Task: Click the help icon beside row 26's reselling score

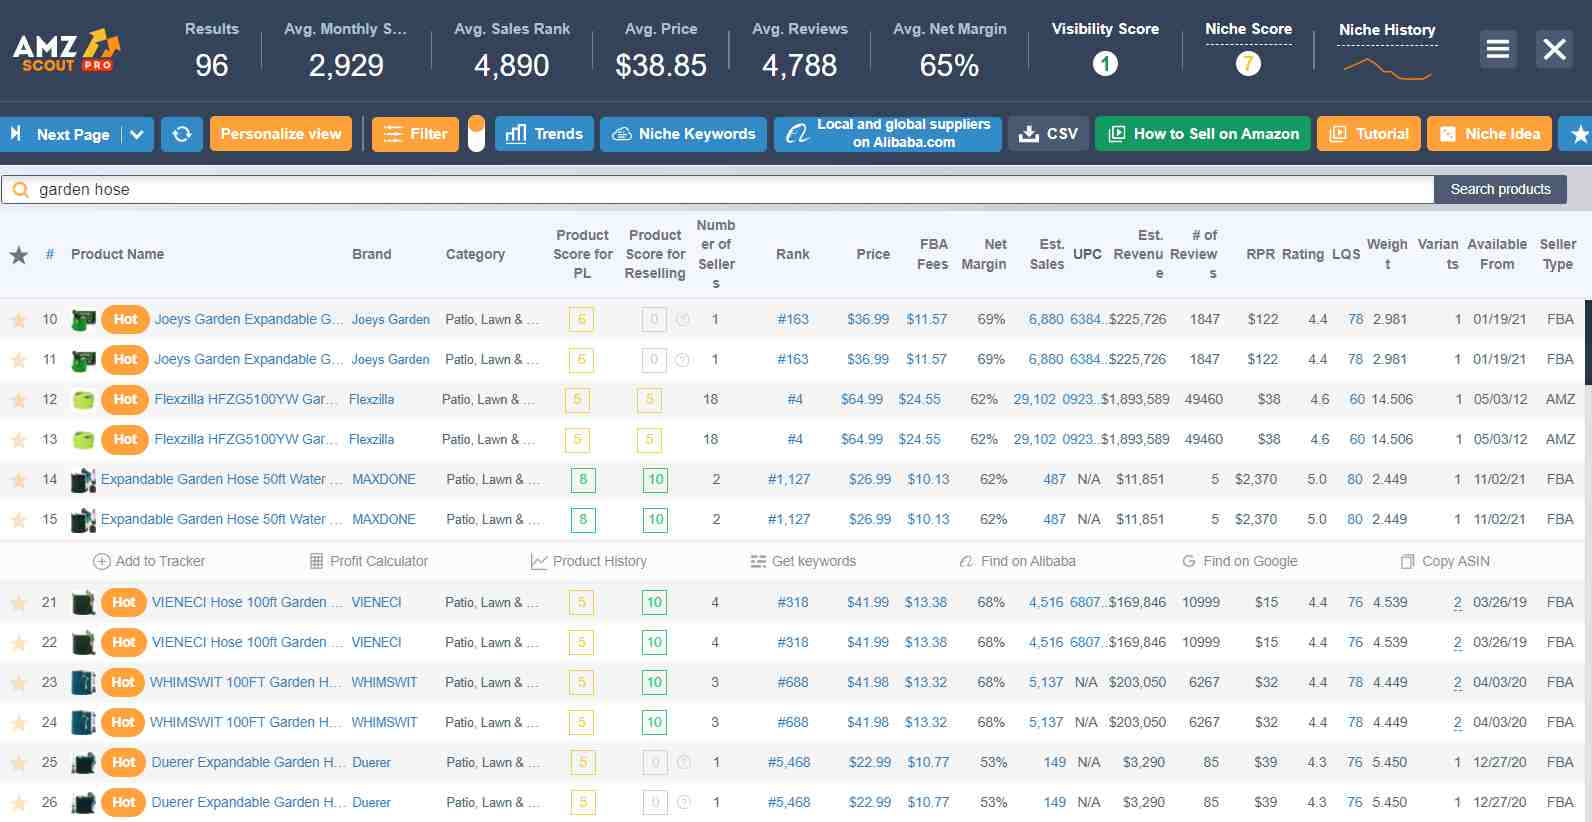Action: [684, 802]
